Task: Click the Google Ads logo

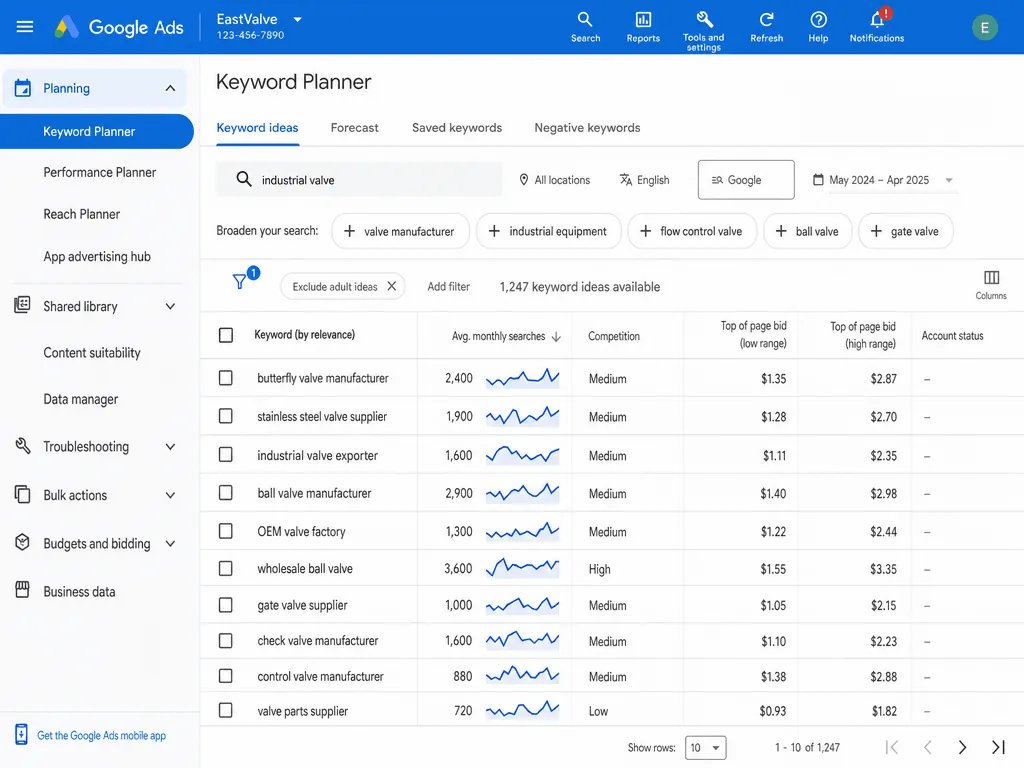Action: click(119, 27)
